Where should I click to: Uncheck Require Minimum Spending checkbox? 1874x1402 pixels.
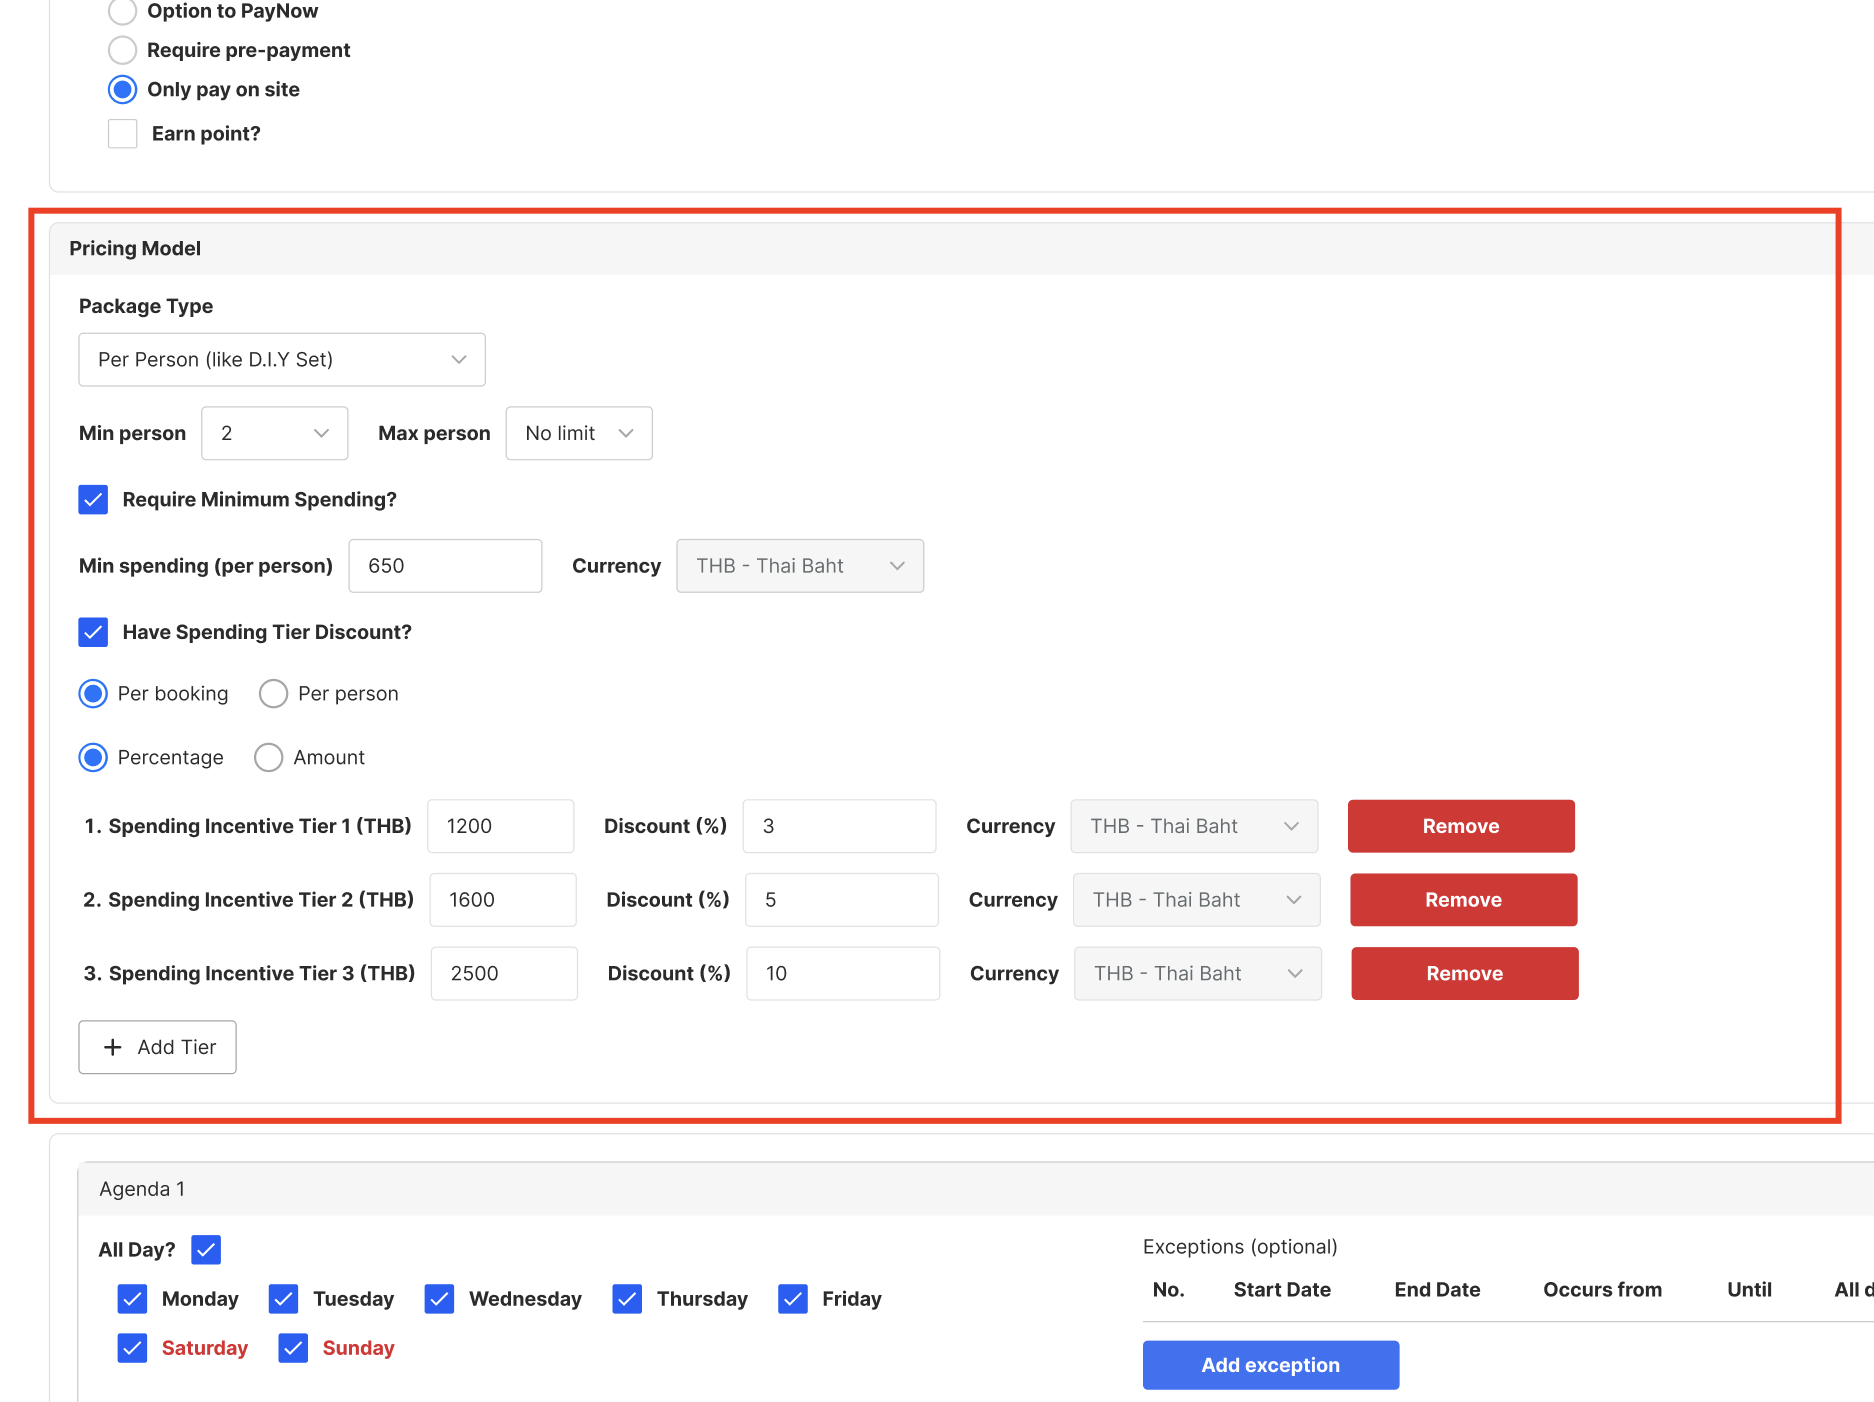(x=93, y=500)
